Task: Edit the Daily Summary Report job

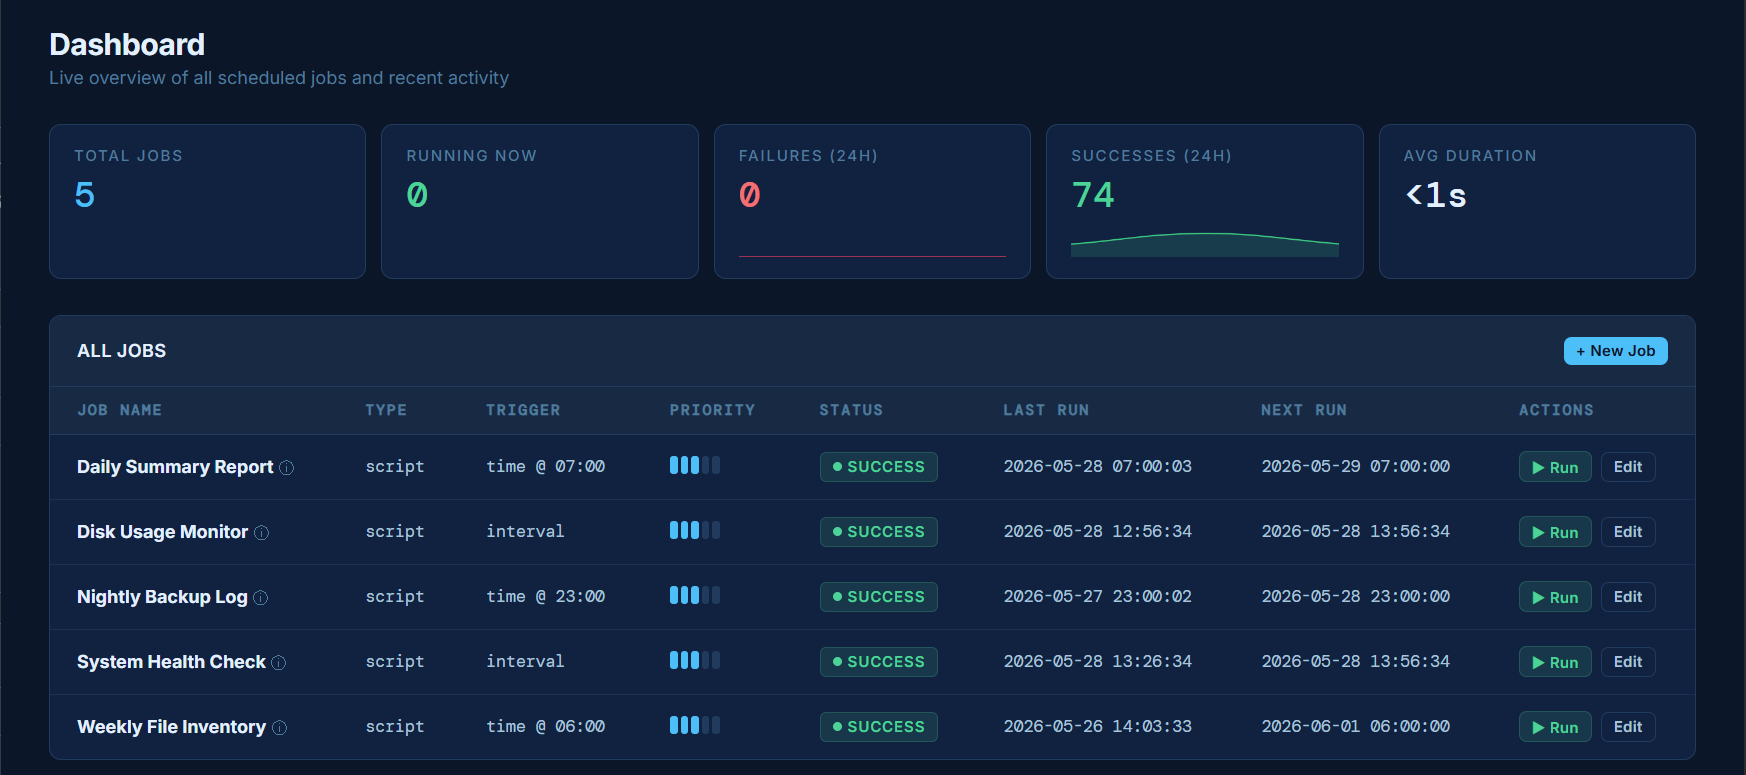Action: coord(1628,467)
